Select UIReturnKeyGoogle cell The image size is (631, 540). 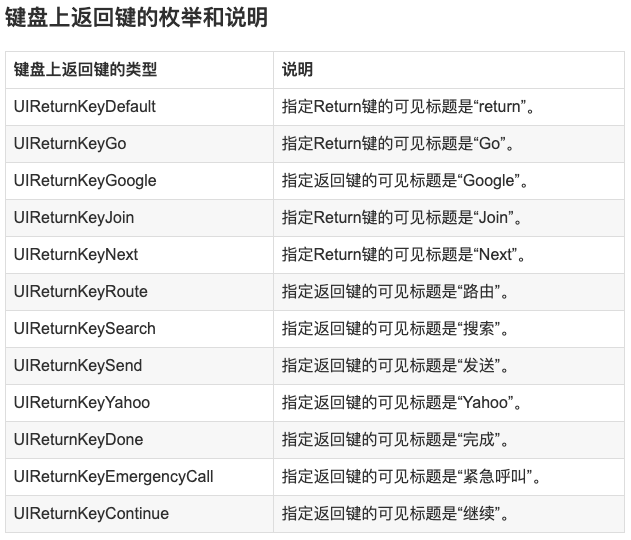[x=139, y=181]
